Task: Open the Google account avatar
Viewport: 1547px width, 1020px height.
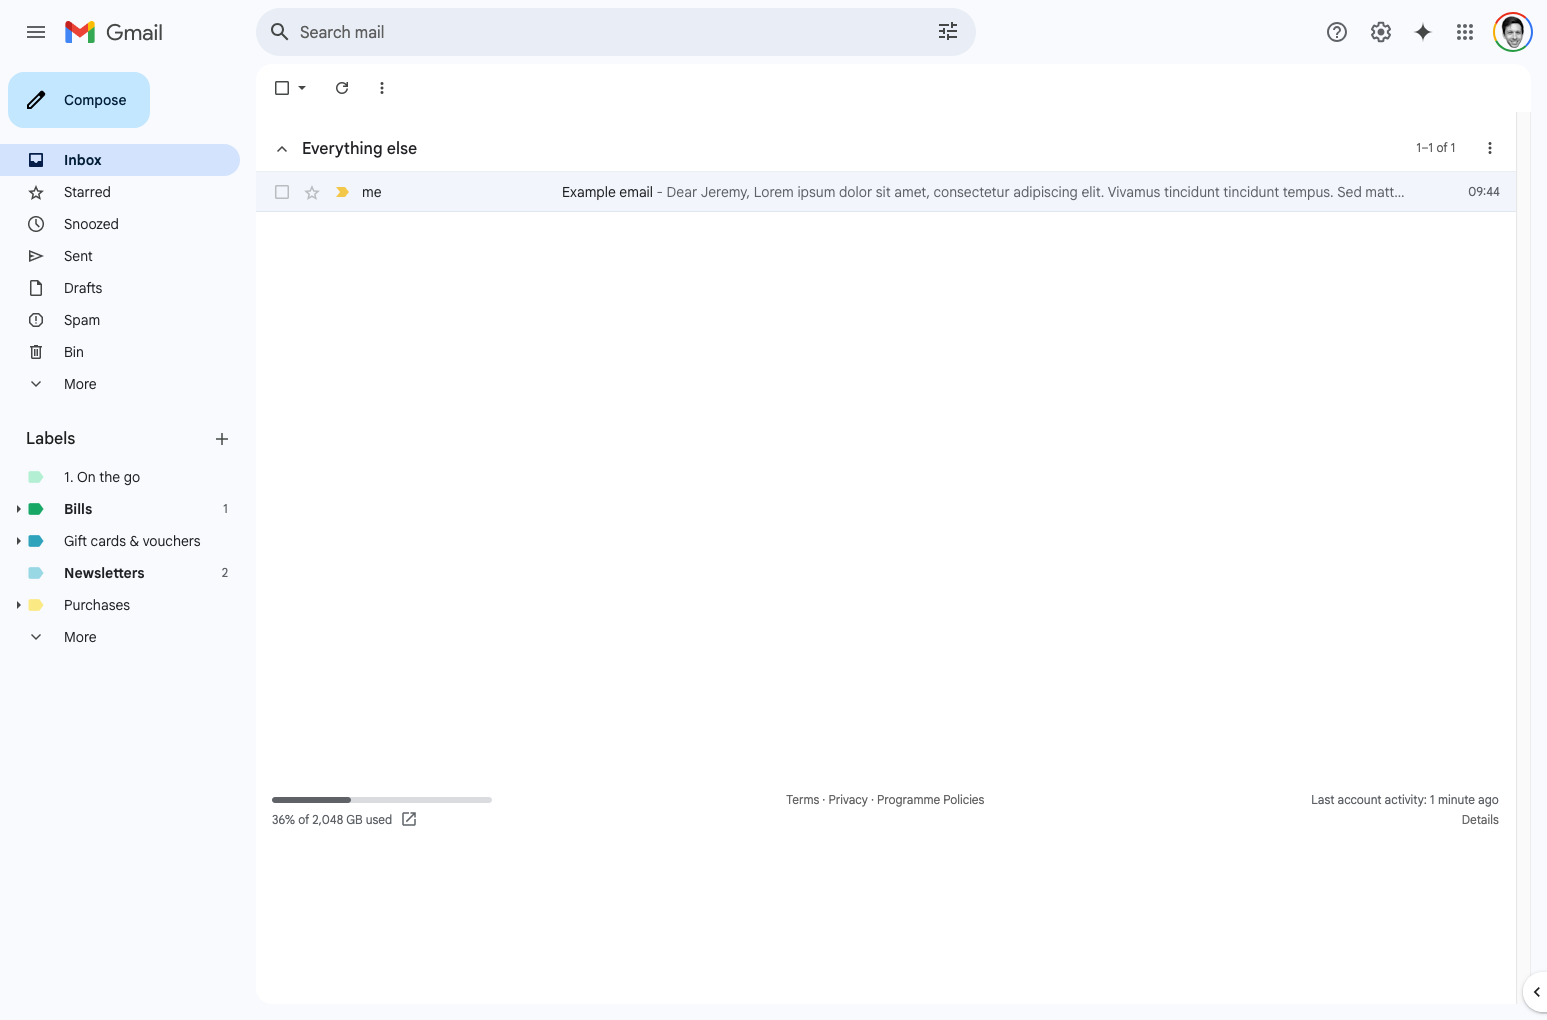Action: click(x=1513, y=32)
